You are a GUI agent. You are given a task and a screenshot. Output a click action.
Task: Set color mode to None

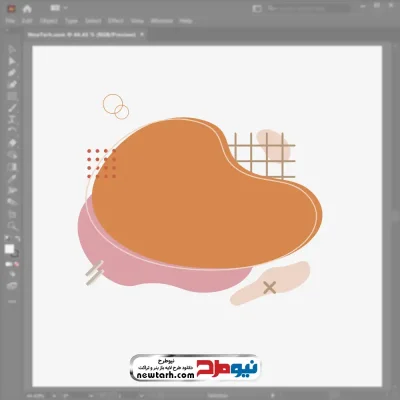coord(16,264)
